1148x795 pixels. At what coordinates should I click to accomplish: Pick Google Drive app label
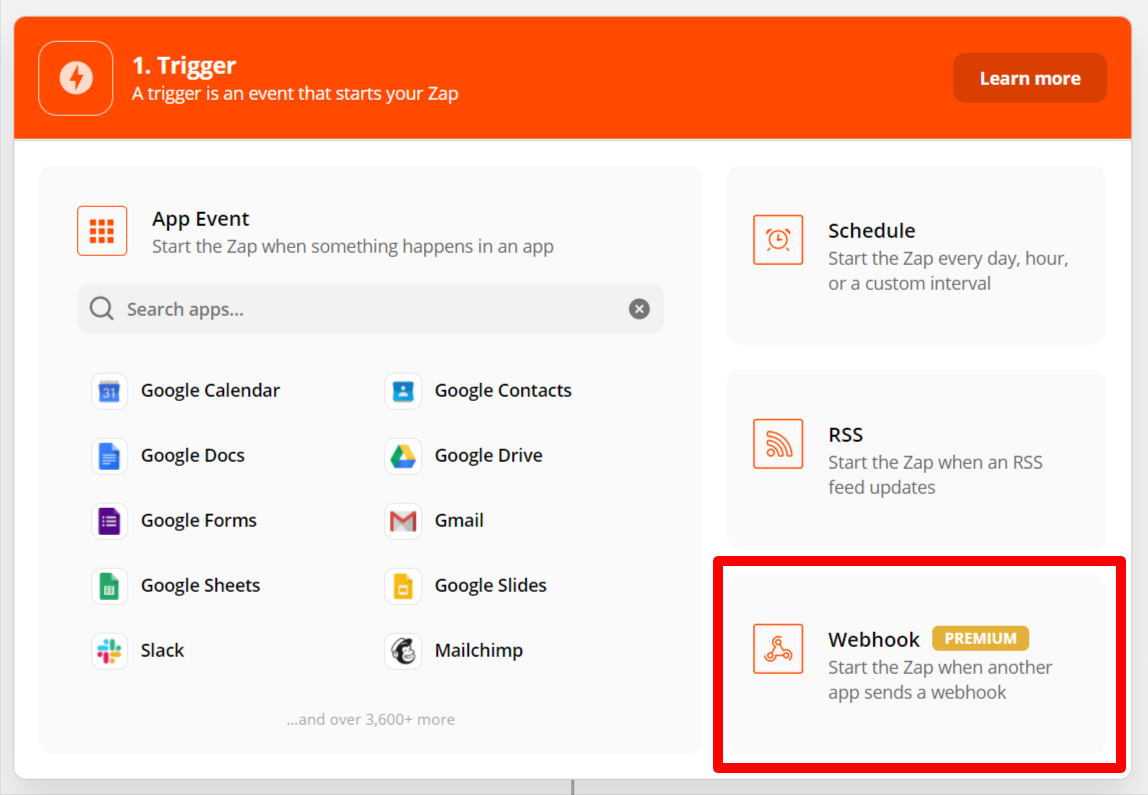[488, 455]
